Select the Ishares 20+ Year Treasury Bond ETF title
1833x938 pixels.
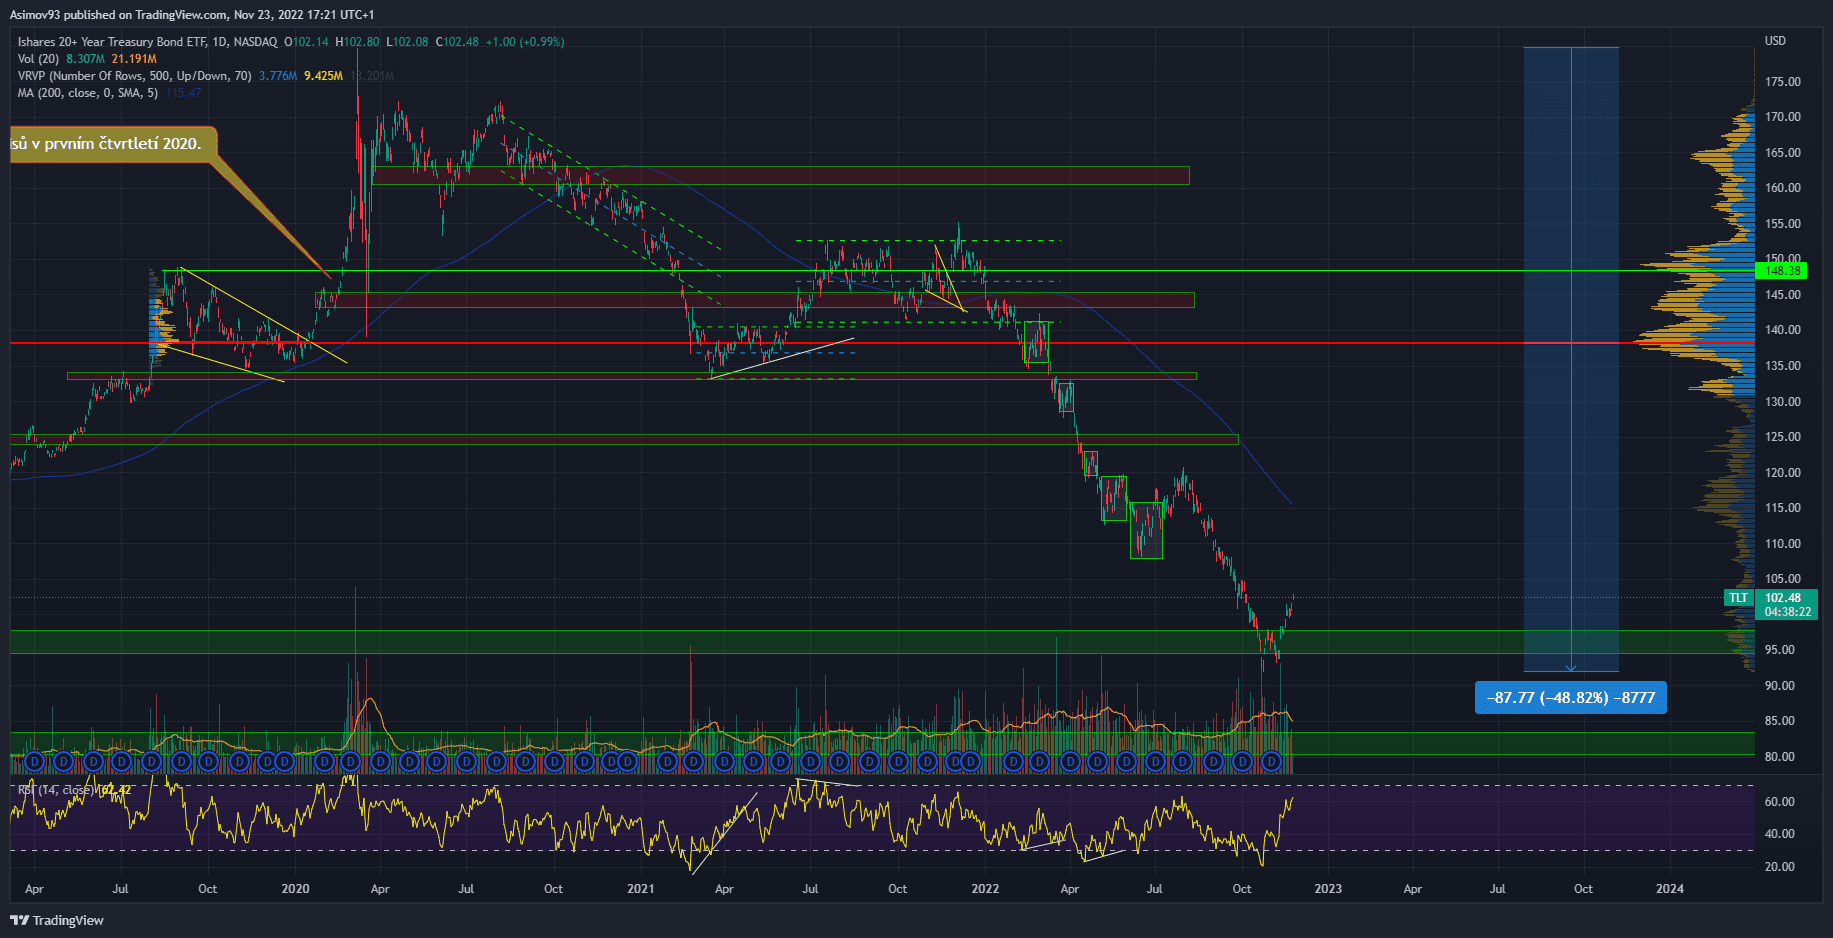coord(147,42)
